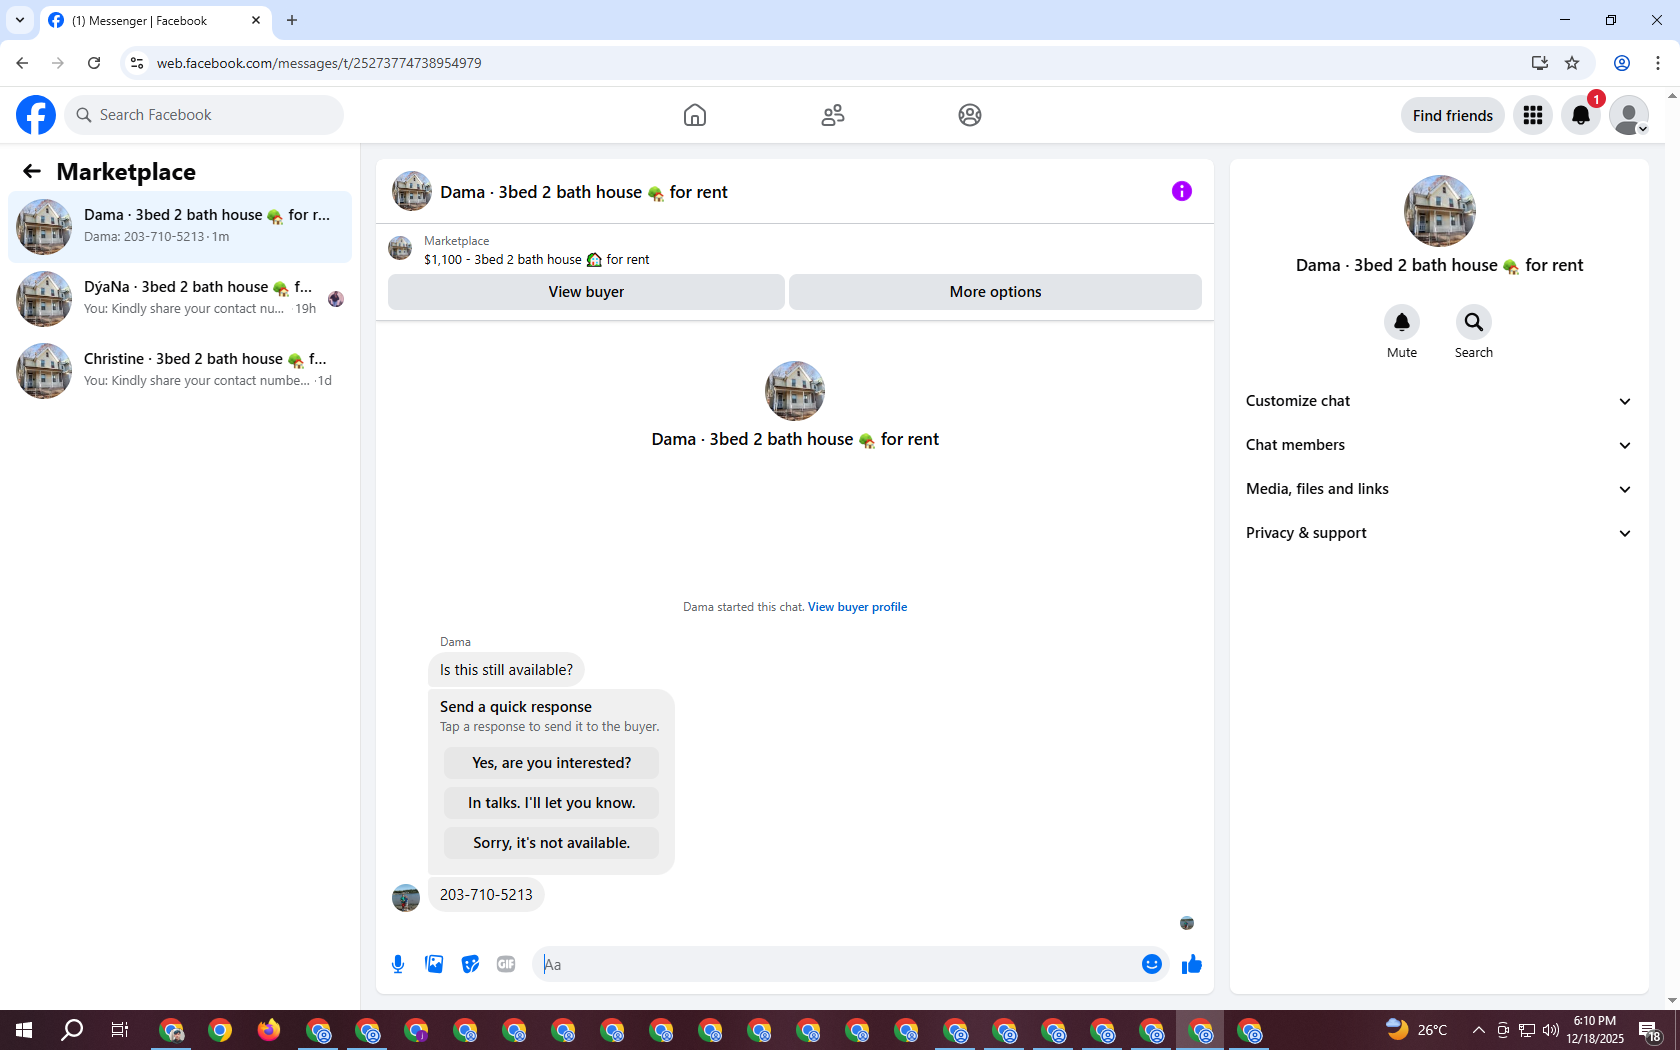Select the Messenger | Facebook browser tab
The image size is (1680, 1050).
(x=155, y=20)
